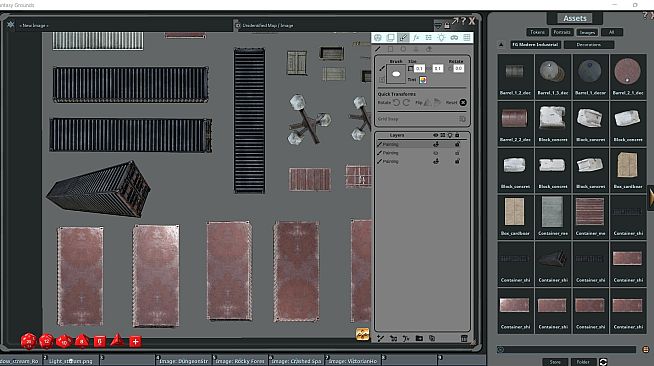The height and width of the screenshot is (366, 654).
Task: Flip vertically in Quick Transforms
Action: pyautogui.click(x=437, y=103)
